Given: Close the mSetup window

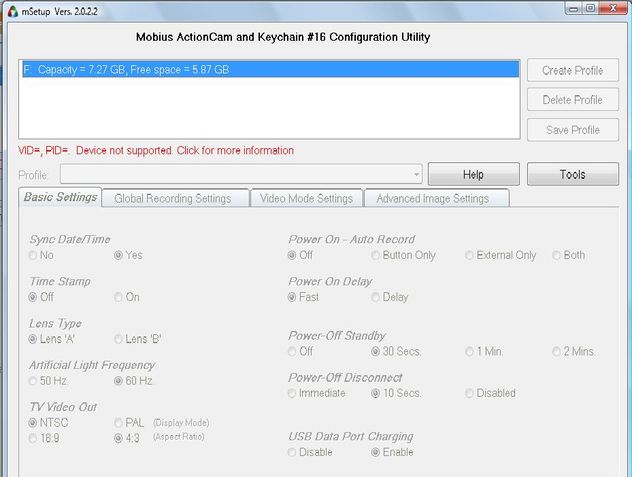Looking at the screenshot, I should point(613,8).
